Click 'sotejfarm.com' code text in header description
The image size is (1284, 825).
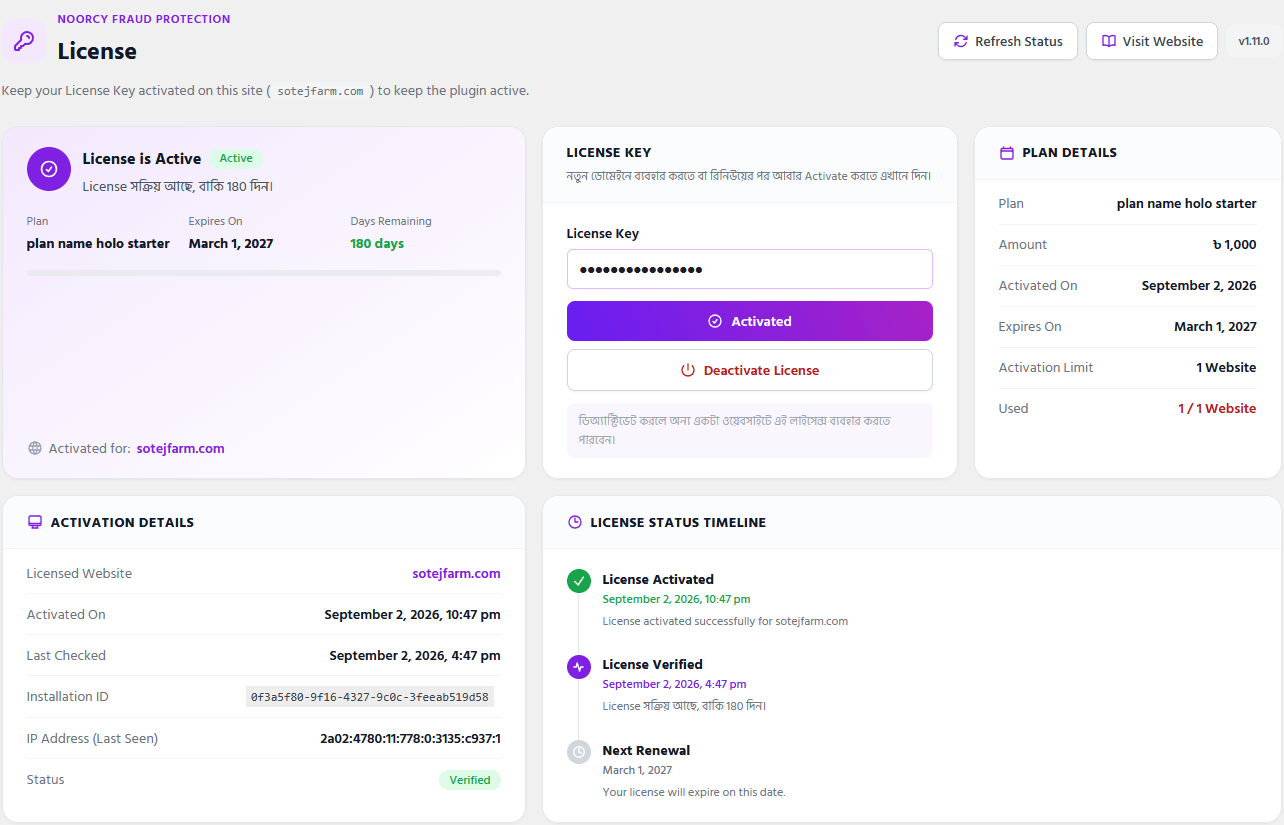pos(320,91)
